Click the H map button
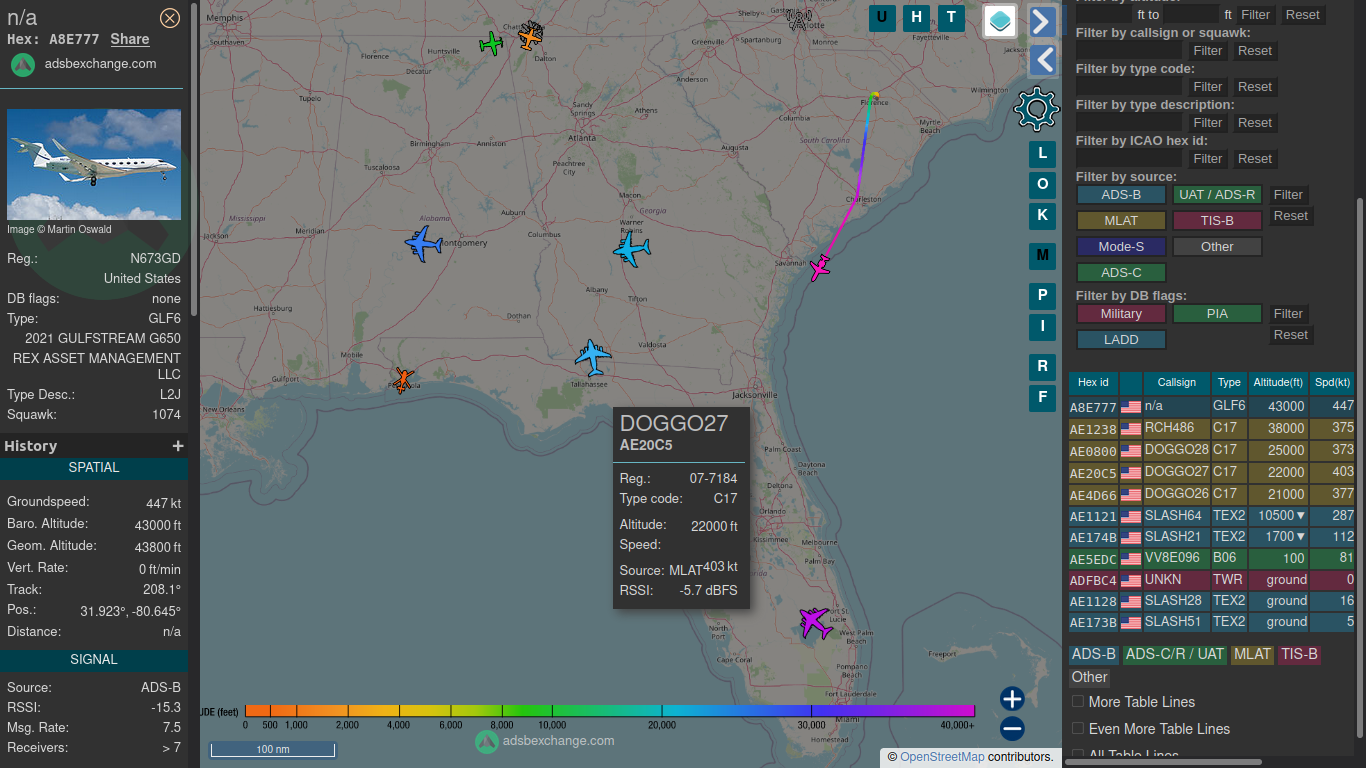Viewport: 1366px width, 768px height. [x=916, y=17]
